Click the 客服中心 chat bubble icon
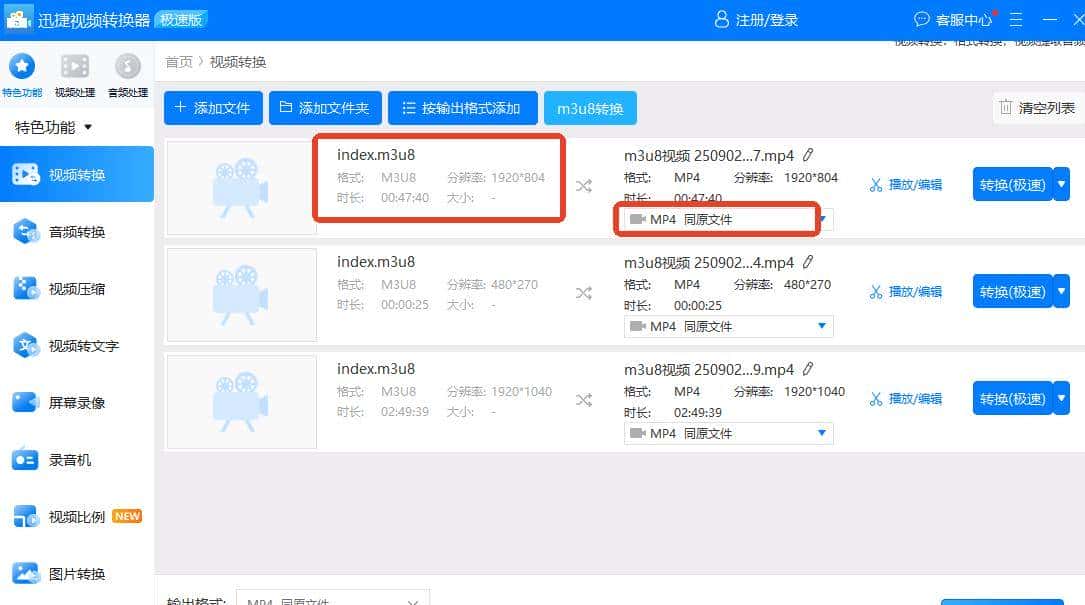The height and width of the screenshot is (605, 1085). click(x=922, y=19)
